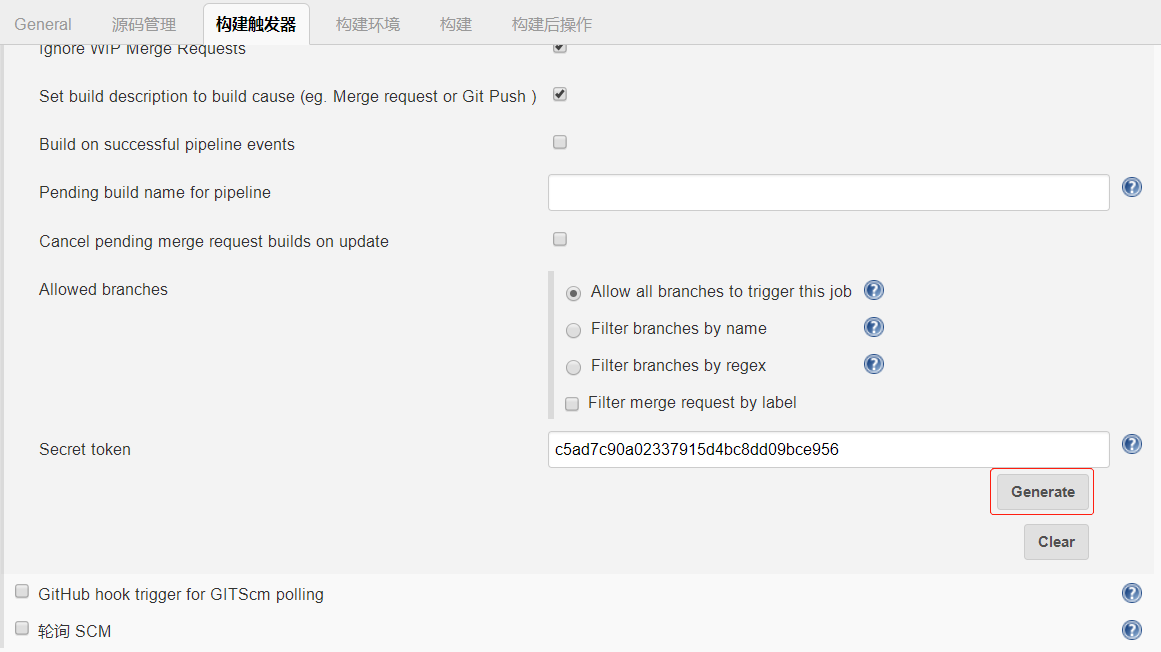Viewport: 1161px width, 652px height.
Task: Open help icon beside Filter branches by regex
Action: pyautogui.click(x=874, y=365)
